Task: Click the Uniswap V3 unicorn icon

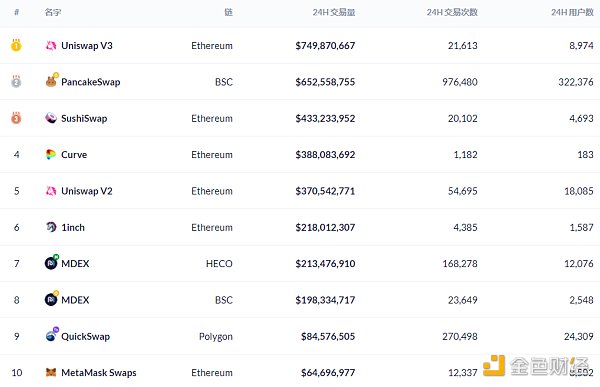Action: [51, 46]
